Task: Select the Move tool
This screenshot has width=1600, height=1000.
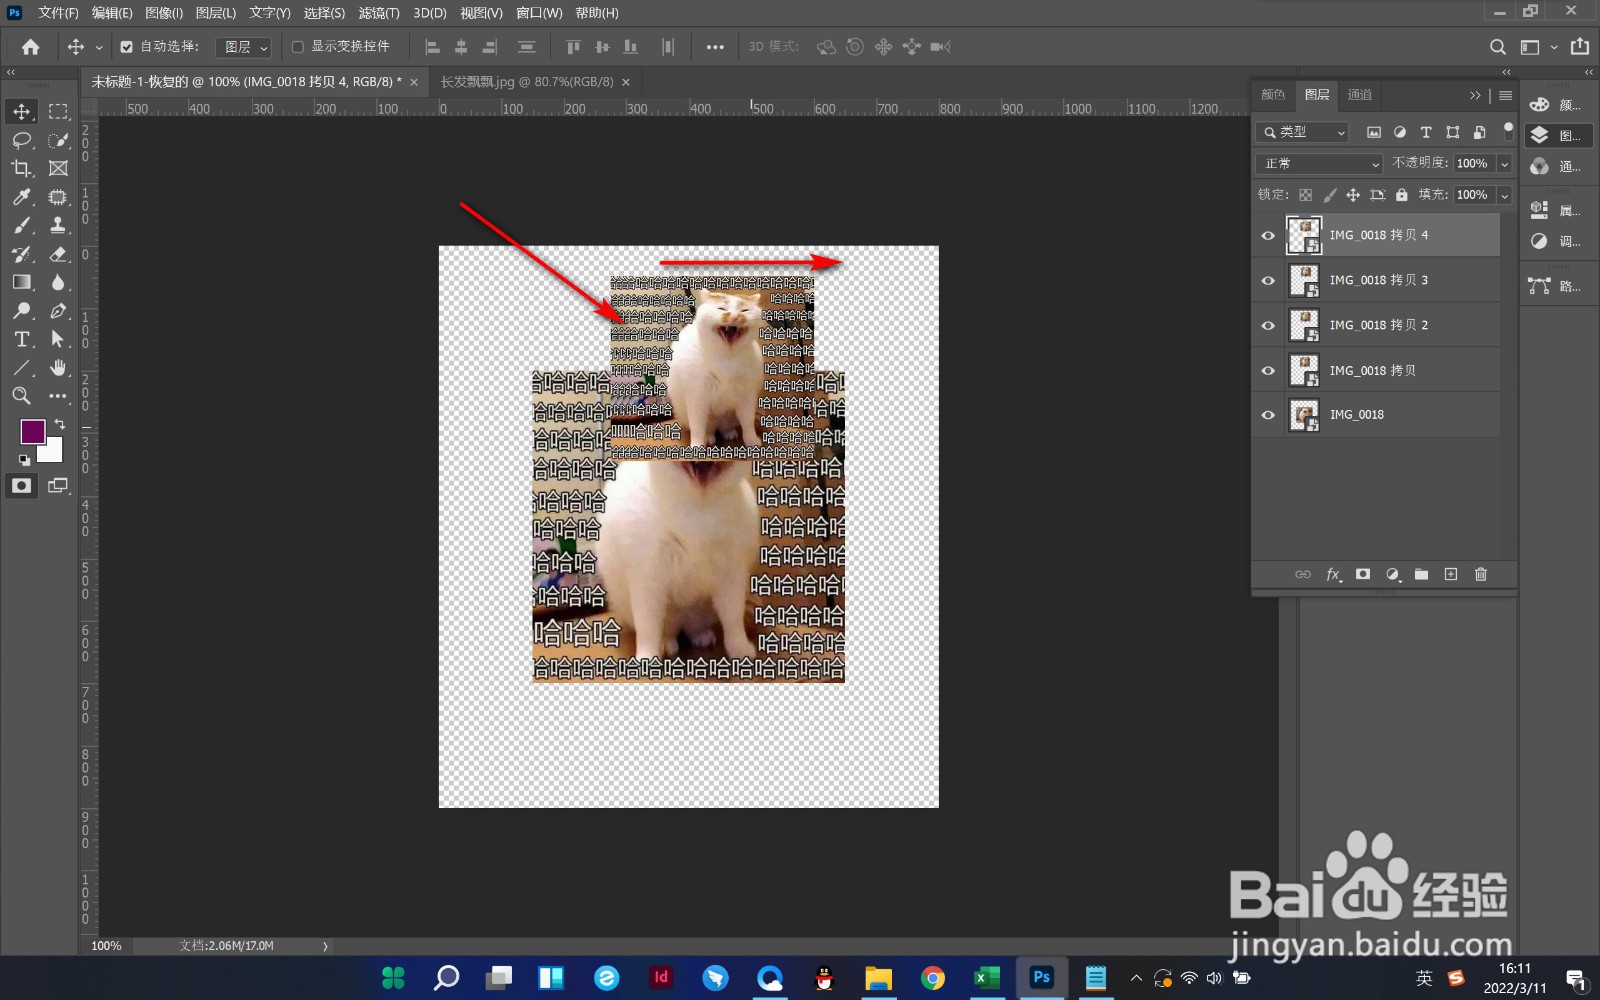Action: tap(22, 111)
